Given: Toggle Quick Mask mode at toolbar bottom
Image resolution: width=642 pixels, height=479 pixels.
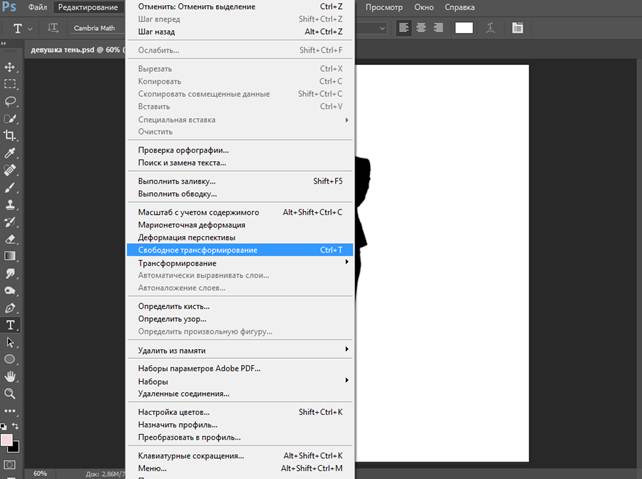Looking at the screenshot, I should (10, 464).
